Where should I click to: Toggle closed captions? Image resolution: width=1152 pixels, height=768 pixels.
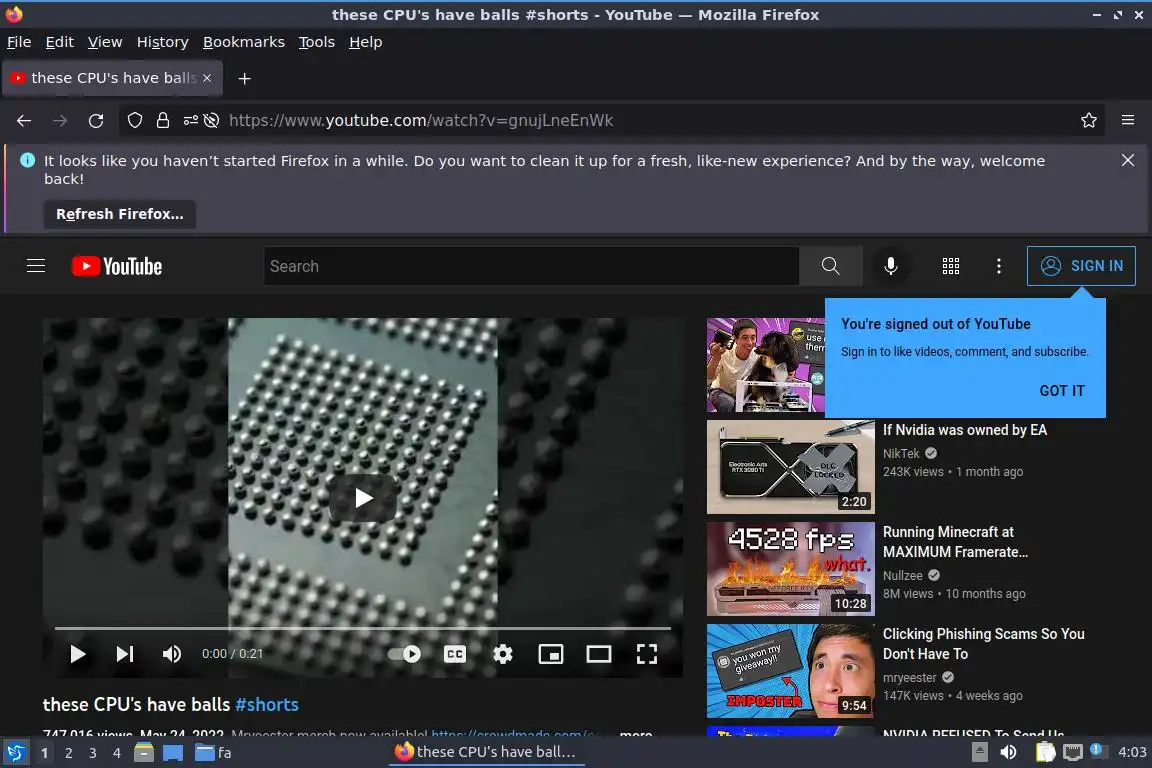point(455,654)
